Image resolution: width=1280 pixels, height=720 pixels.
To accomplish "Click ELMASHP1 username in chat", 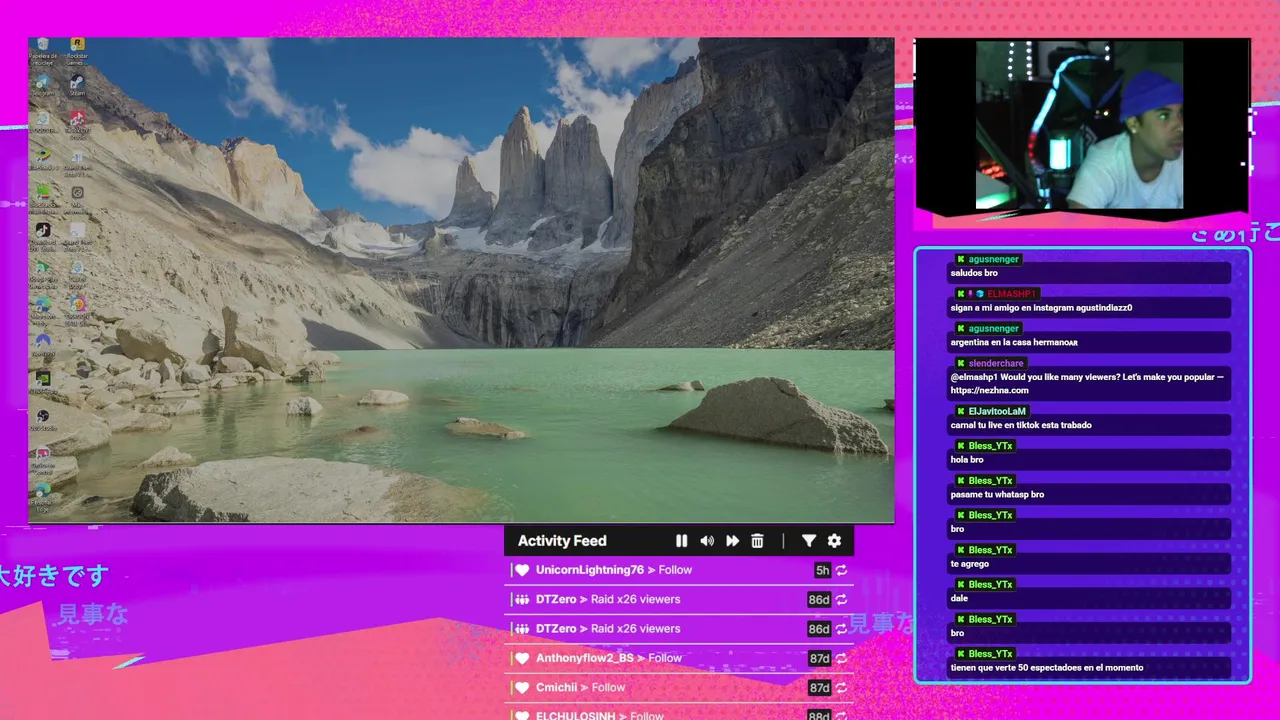I will (1011, 294).
